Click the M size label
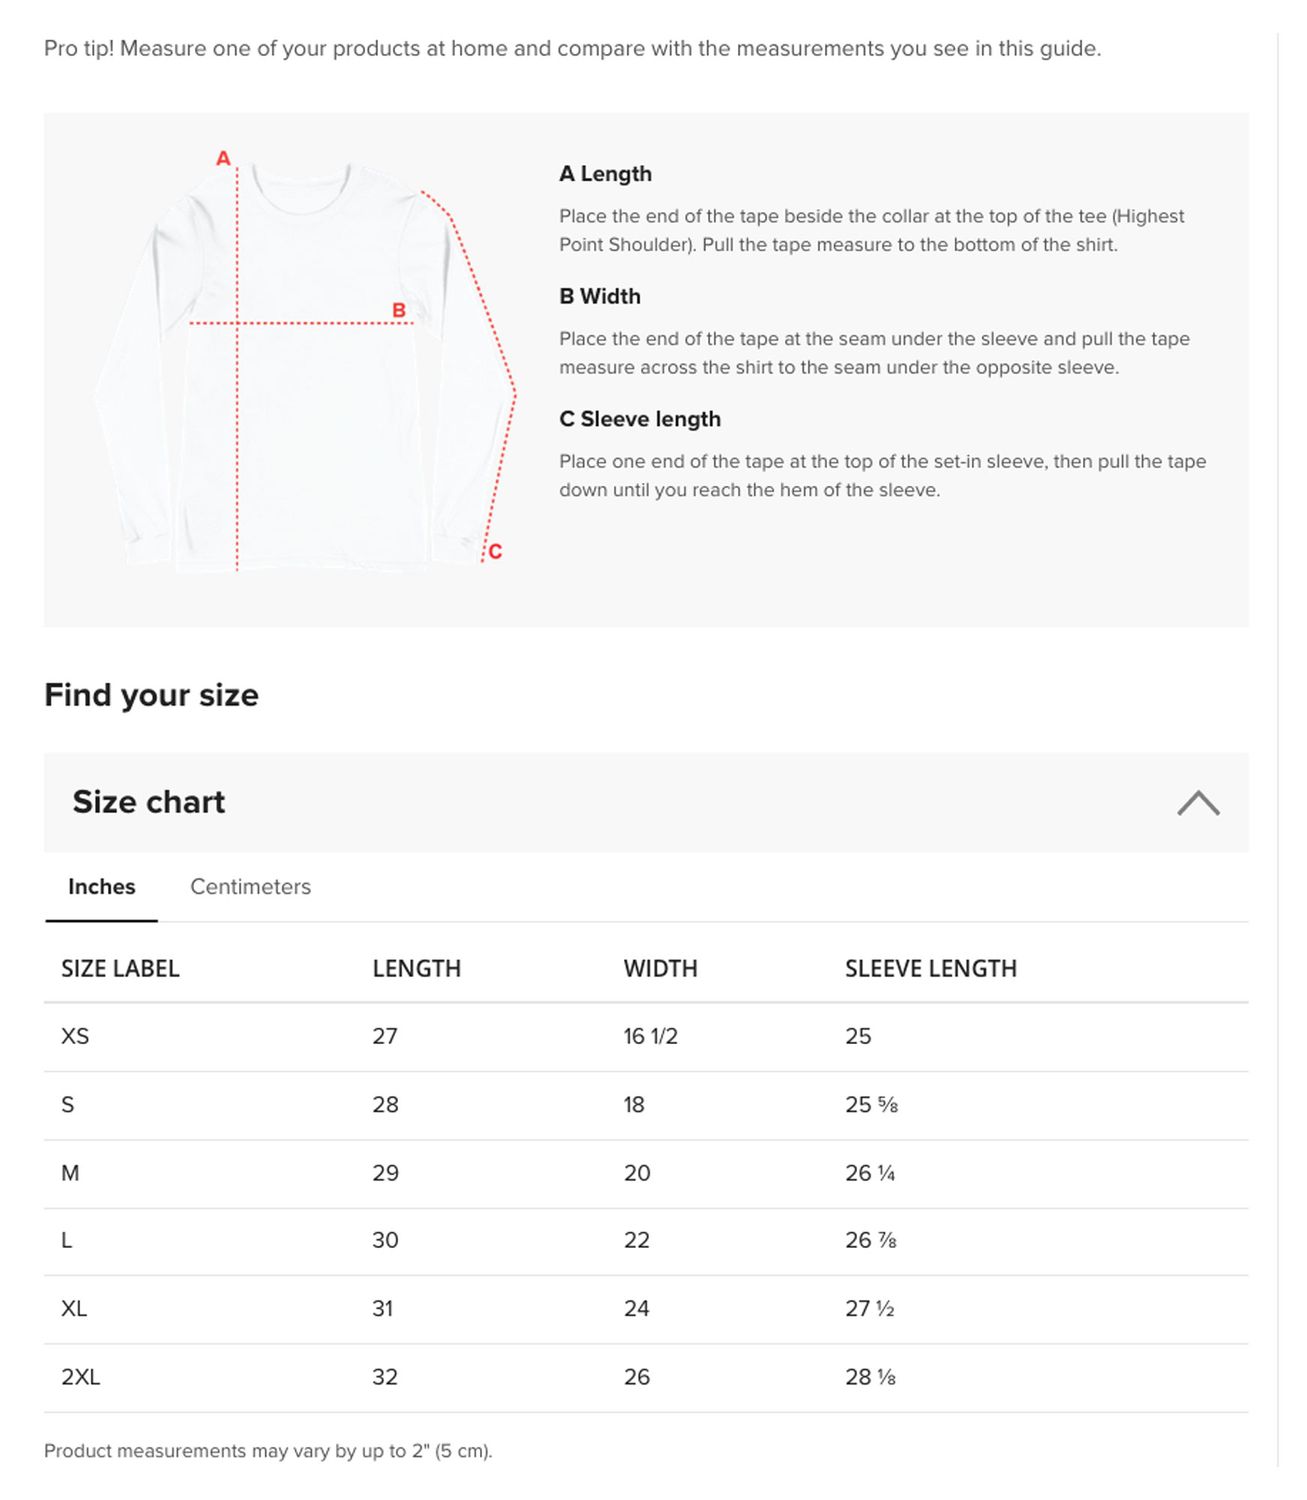Screen dimensions: 1307x1500 point(70,1173)
